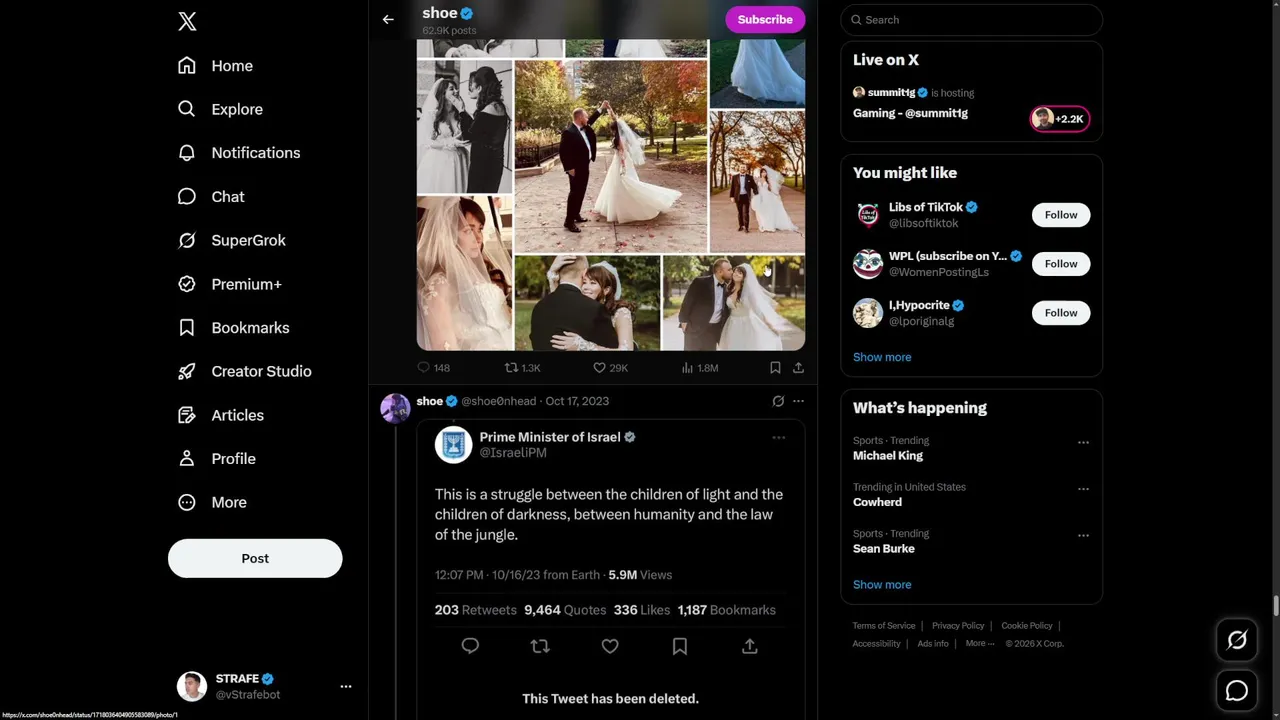This screenshot has width=1280, height=720.
Task: Click the heart icon in the embedded tweet
Action: (610, 646)
